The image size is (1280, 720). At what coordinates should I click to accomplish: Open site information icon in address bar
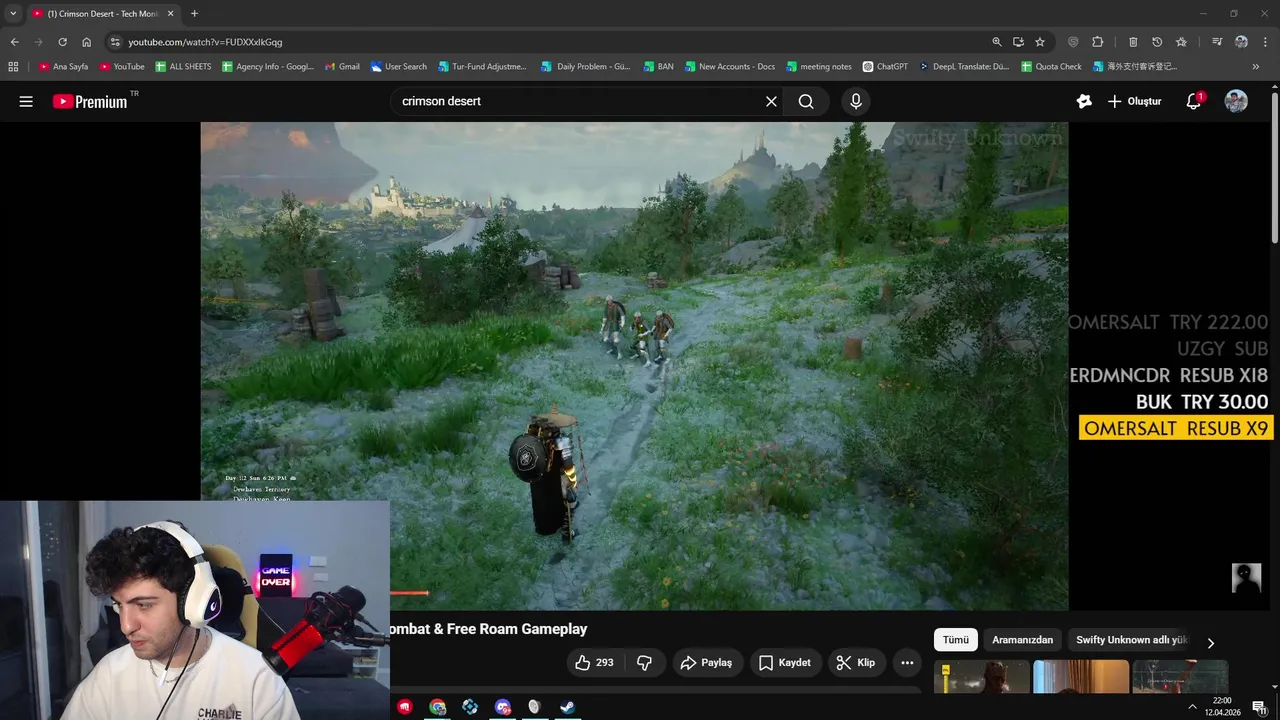[115, 42]
